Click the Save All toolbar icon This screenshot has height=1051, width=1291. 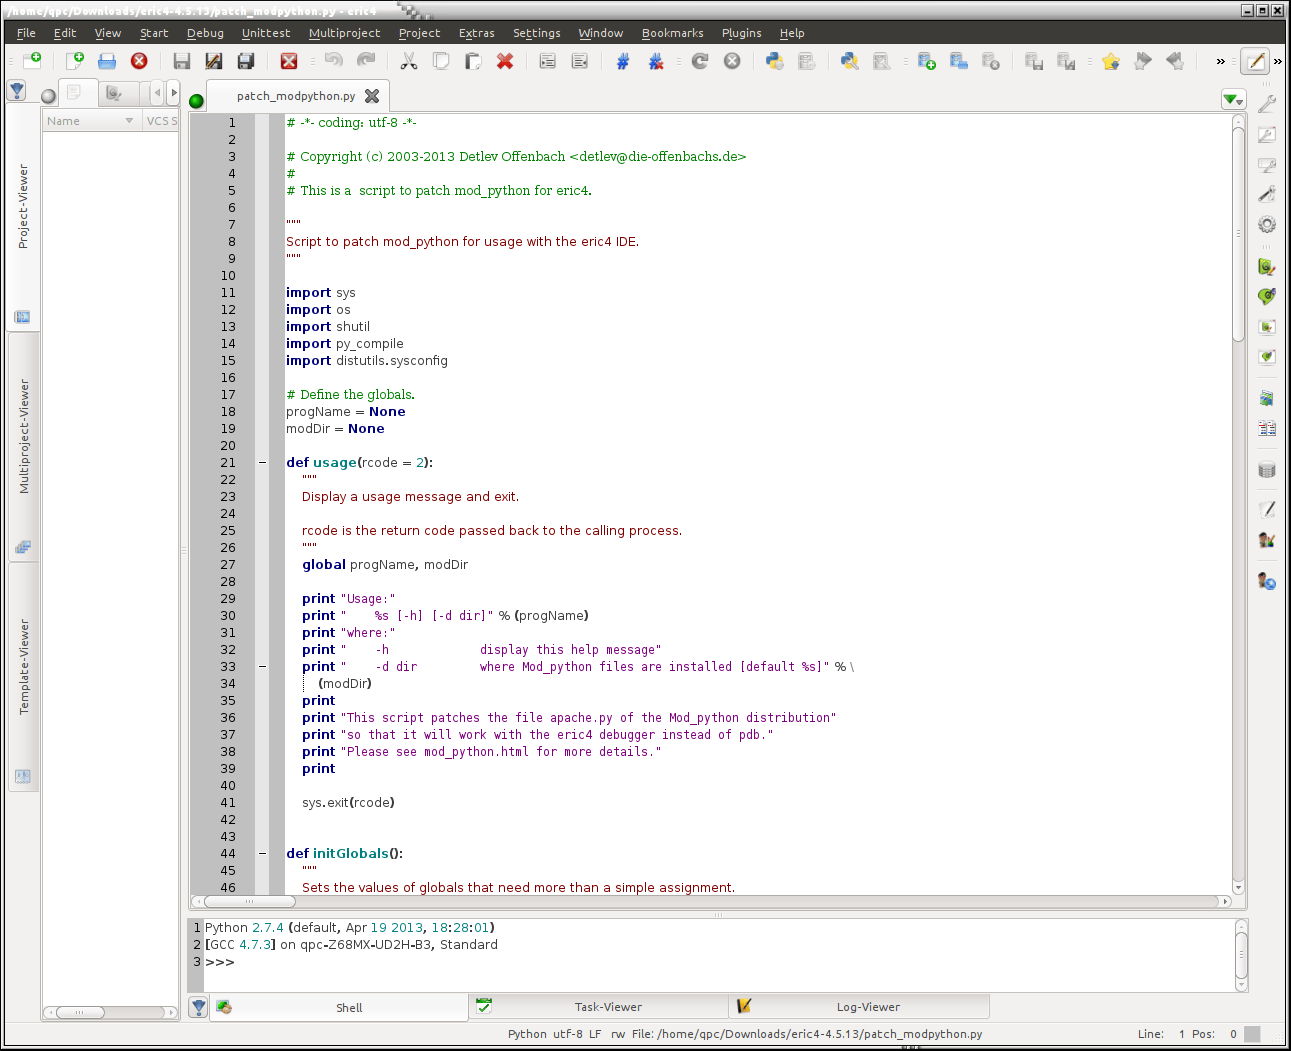tap(246, 61)
